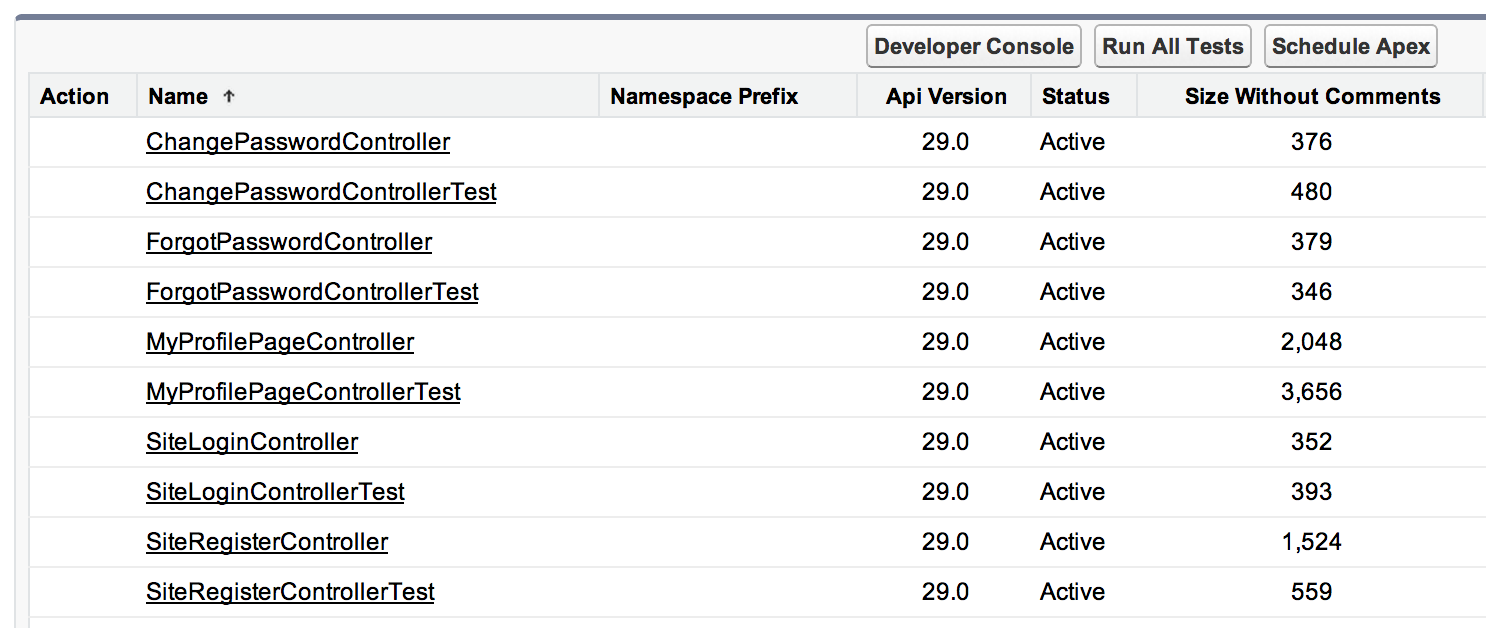Click the SiteLoginController link
The image size is (1486, 628).
(252, 442)
